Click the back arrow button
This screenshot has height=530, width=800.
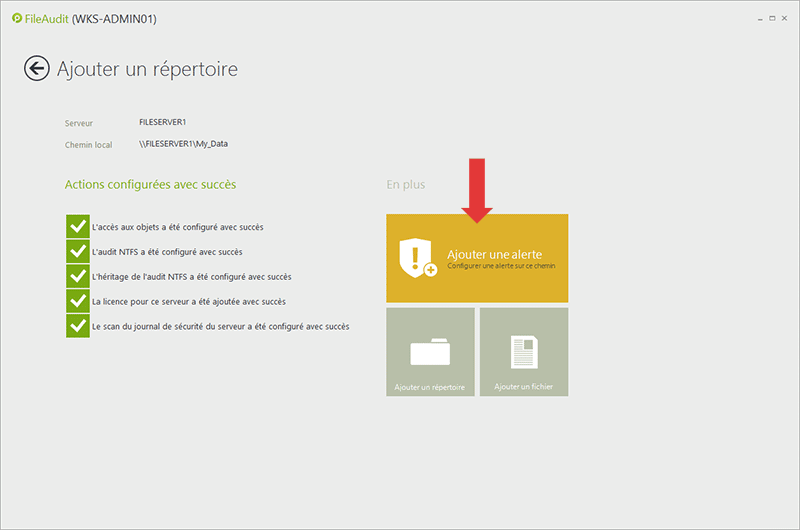point(37,68)
